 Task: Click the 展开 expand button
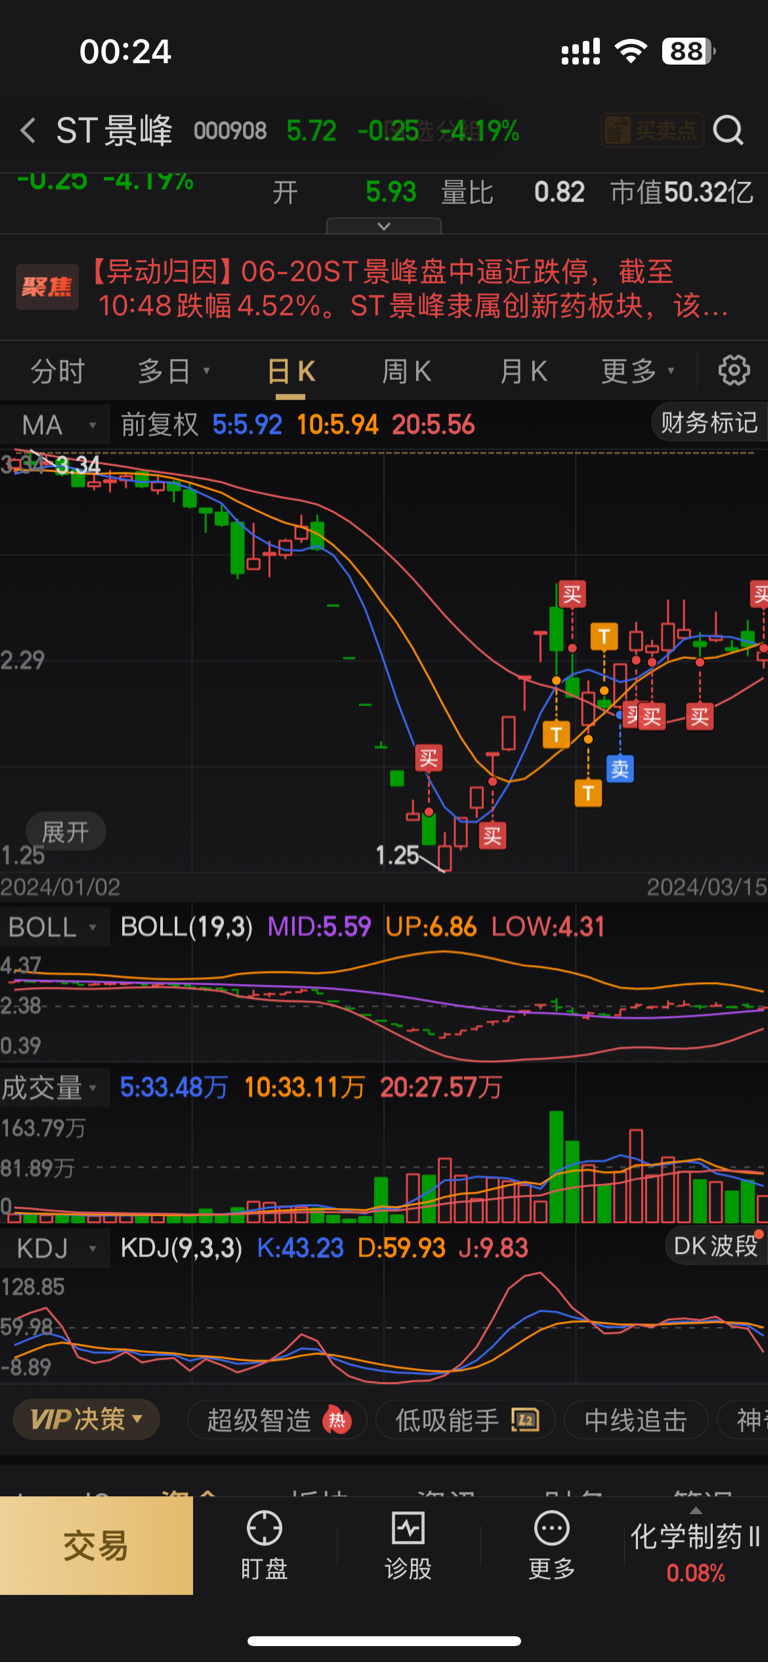pyautogui.click(x=65, y=831)
